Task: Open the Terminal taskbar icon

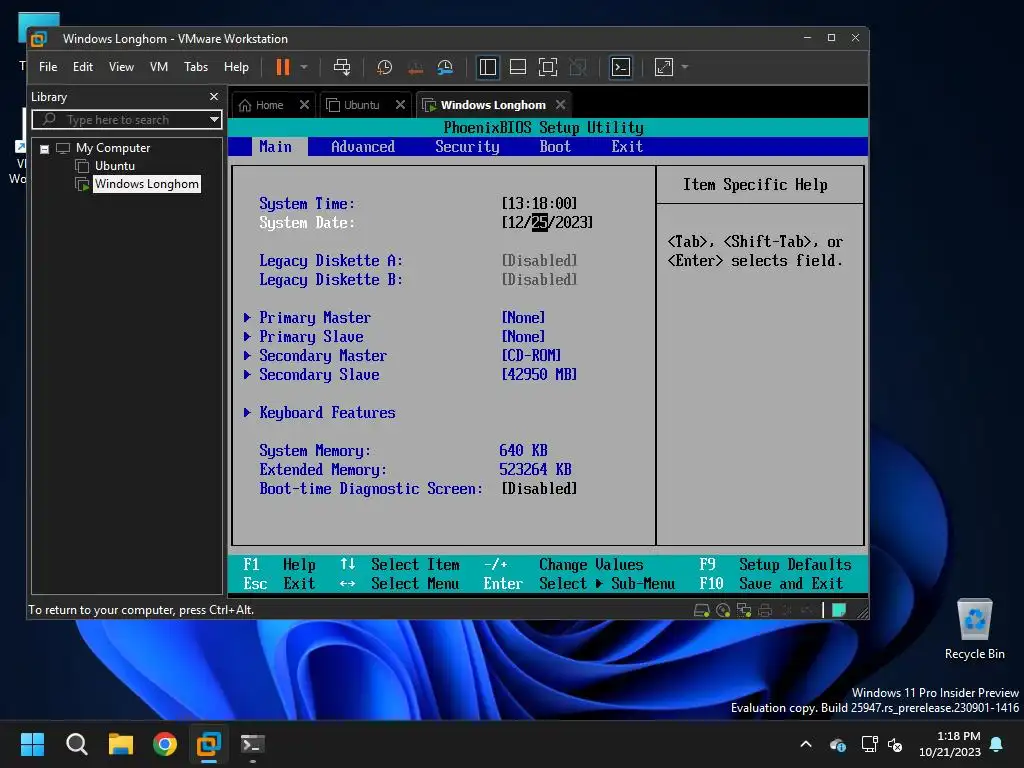Action: pos(253,744)
